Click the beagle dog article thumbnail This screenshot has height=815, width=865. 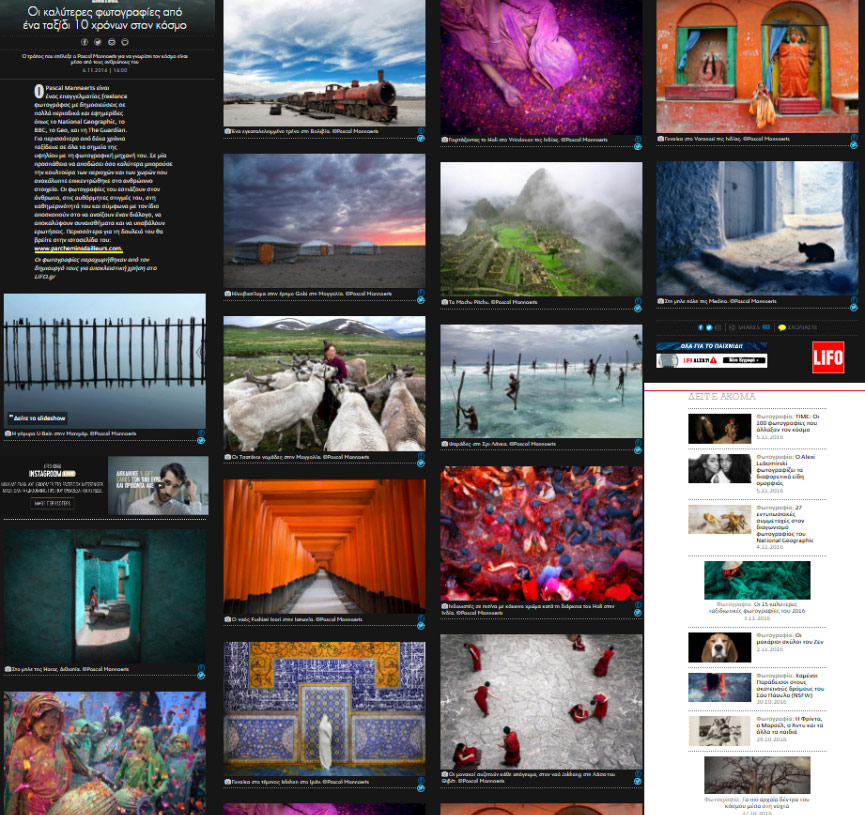pos(719,646)
